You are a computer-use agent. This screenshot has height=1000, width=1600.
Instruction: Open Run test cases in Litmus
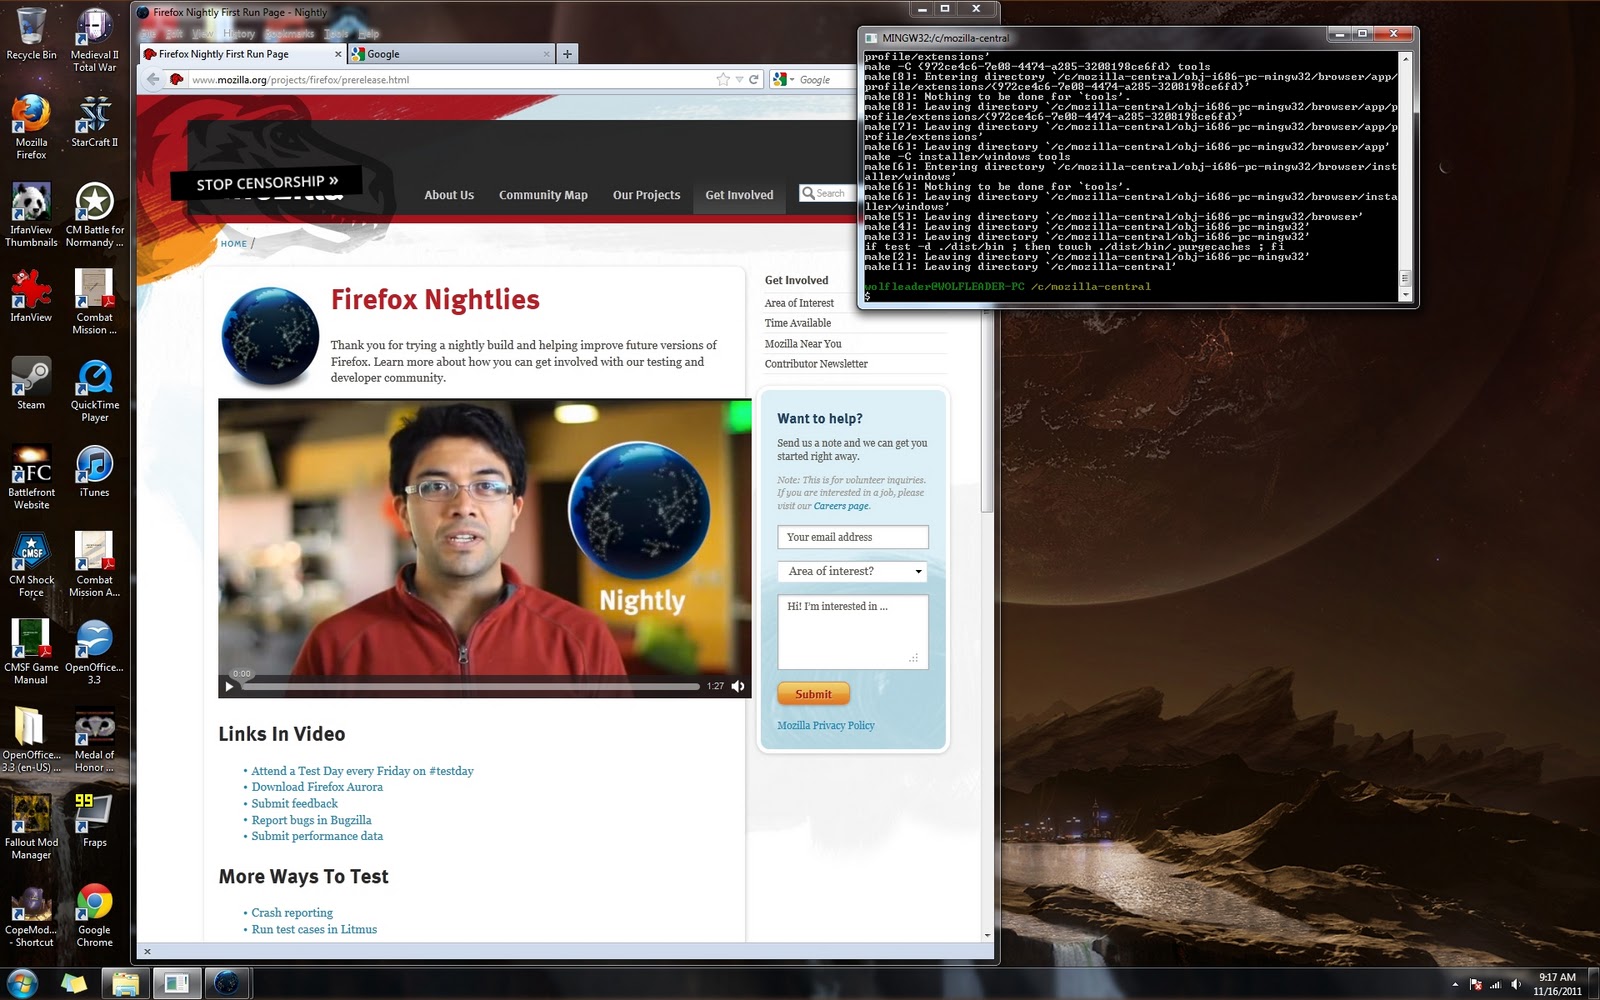tap(314, 929)
